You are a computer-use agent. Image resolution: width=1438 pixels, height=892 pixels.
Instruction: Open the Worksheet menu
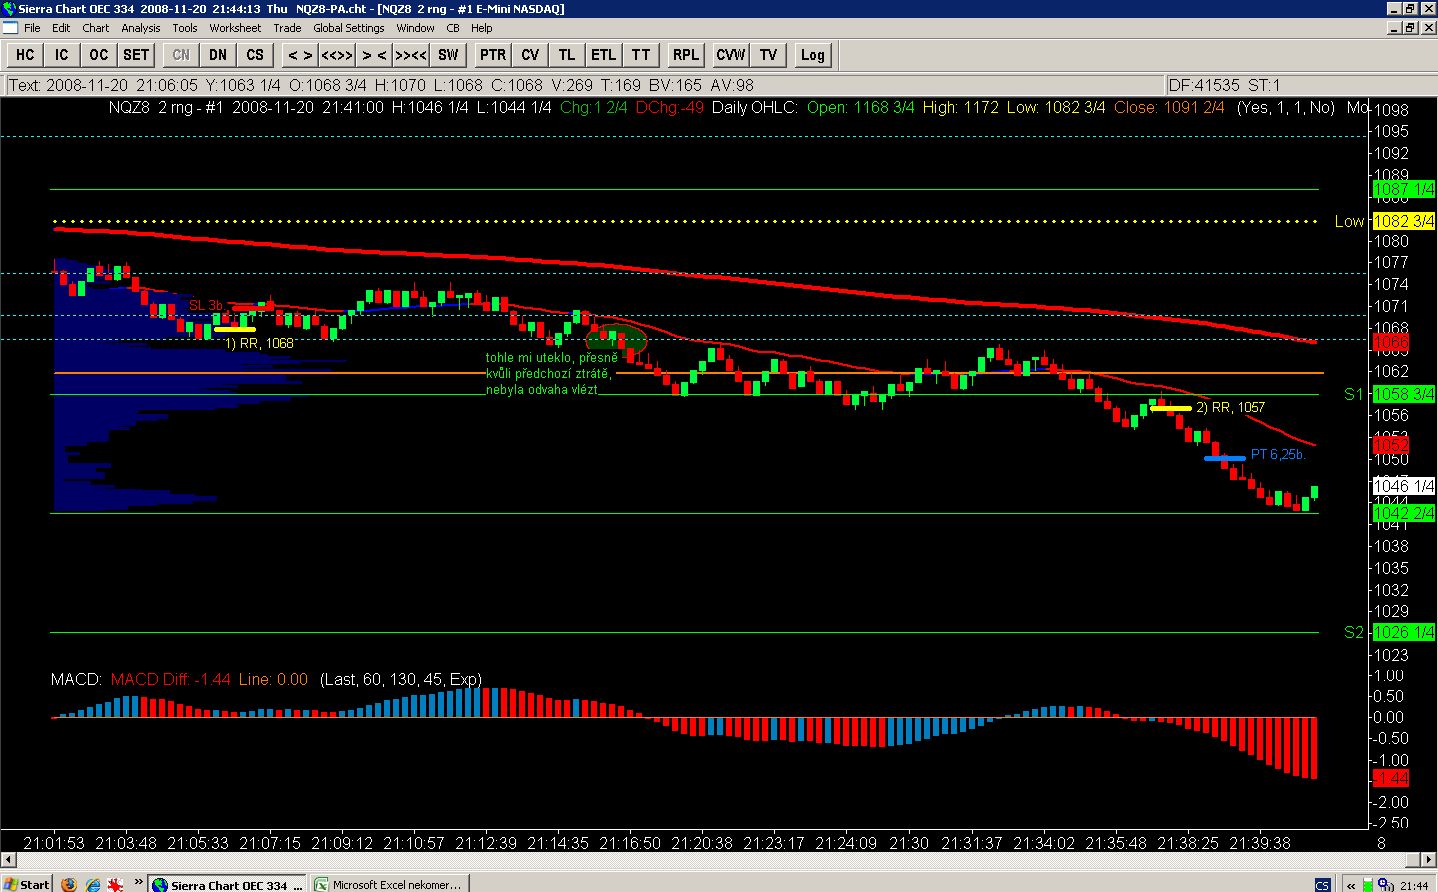[x=235, y=28]
